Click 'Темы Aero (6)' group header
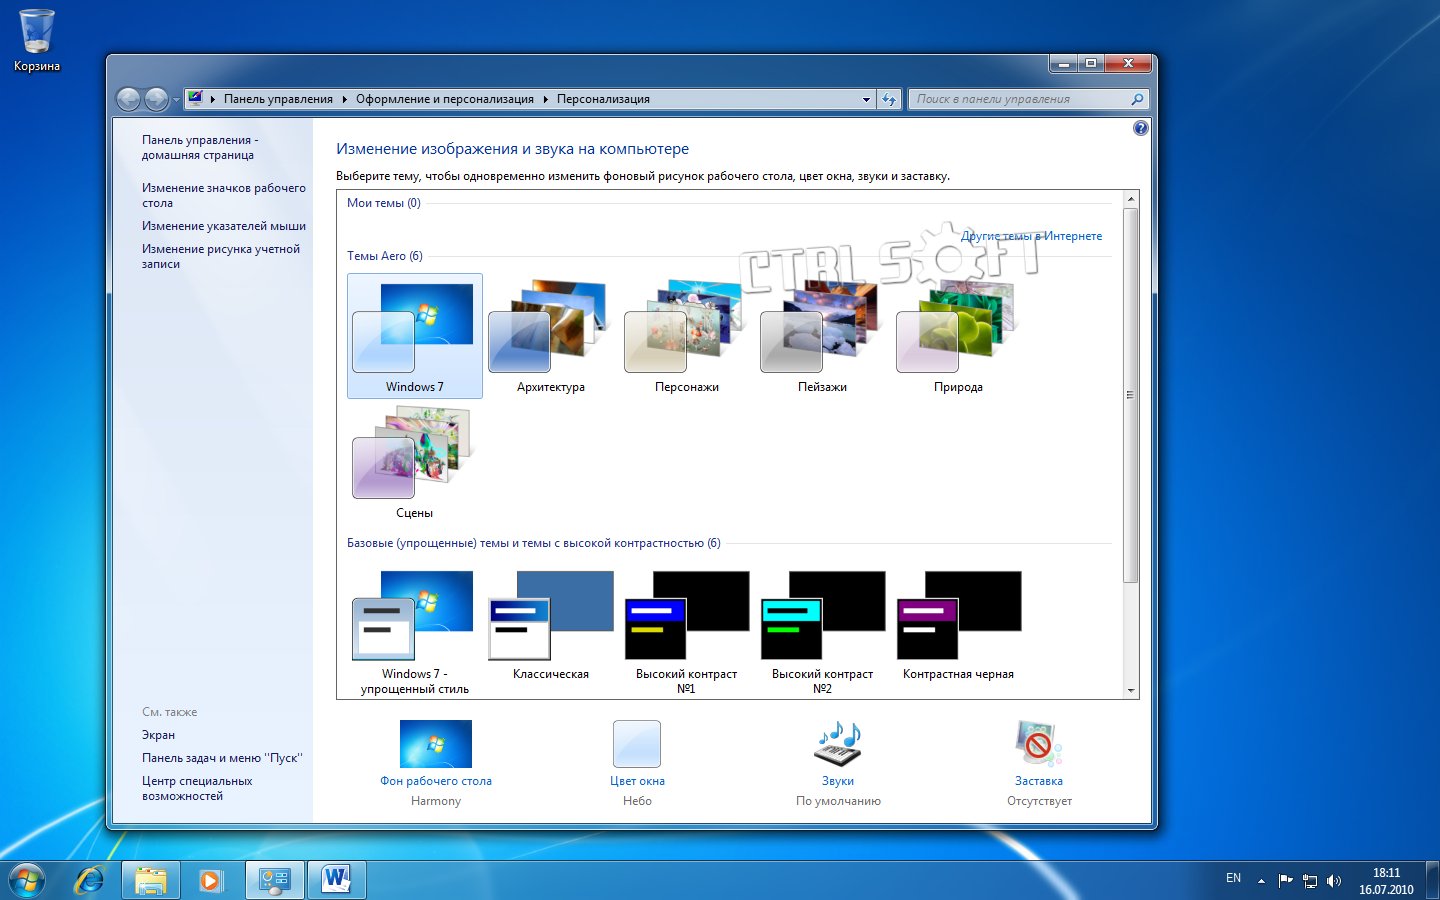 point(385,256)
